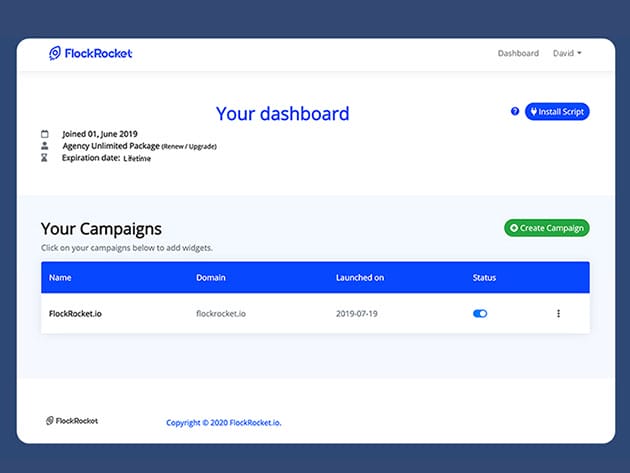Click the hourglass icon beside Expiration date
The height and width of the screenshot is (473, 630).
44,158
